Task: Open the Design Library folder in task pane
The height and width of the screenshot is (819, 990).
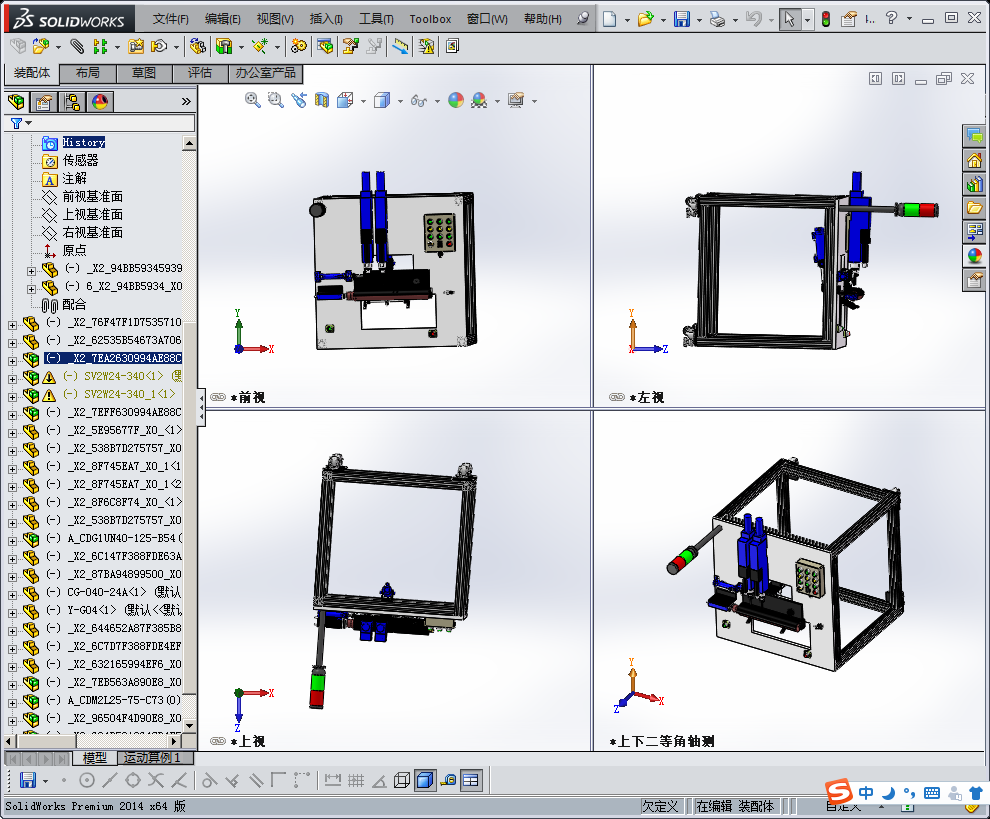Action: click(x=974, y=207)
